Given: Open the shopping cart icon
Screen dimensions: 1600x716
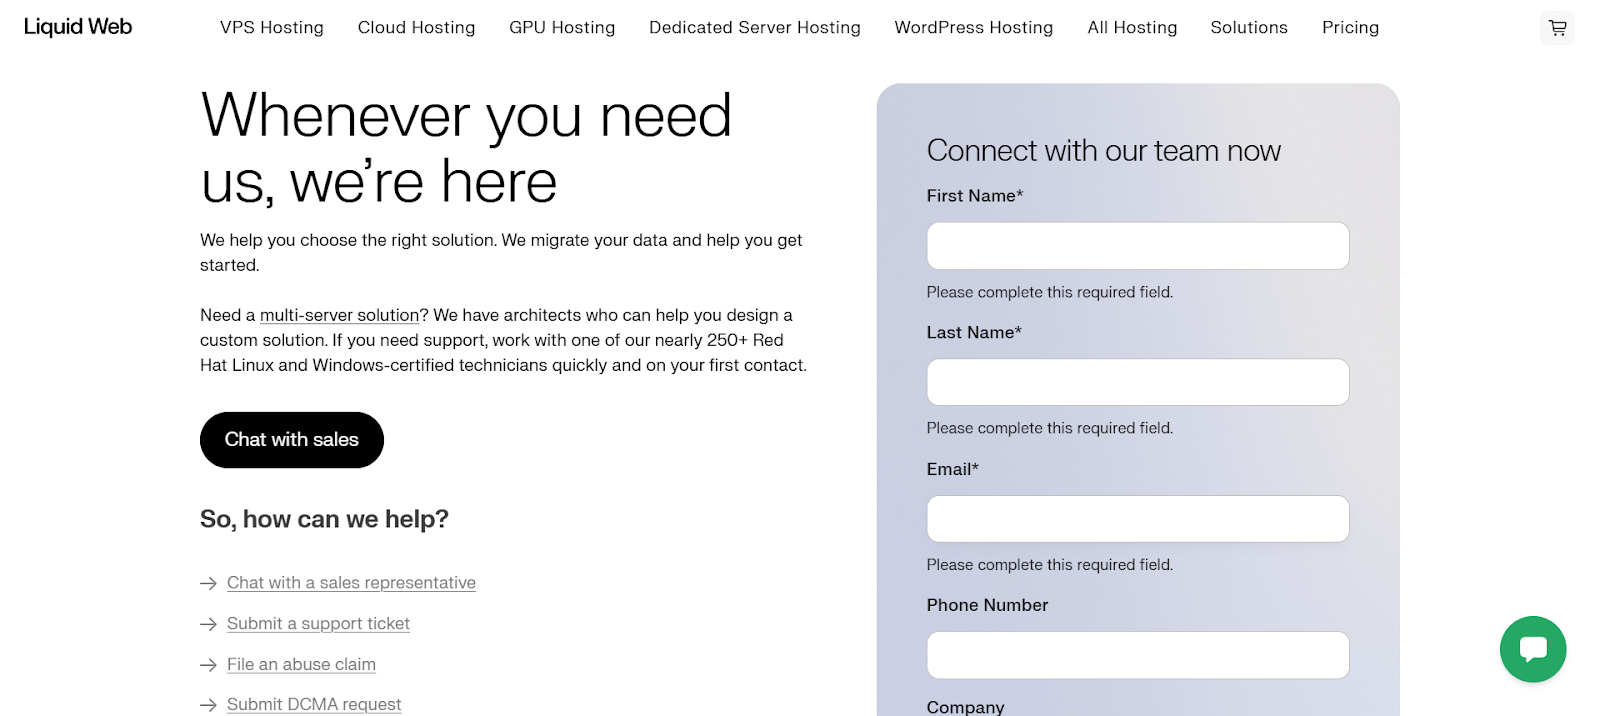Looking at the screenshot, I should [x=1557, y=28].
